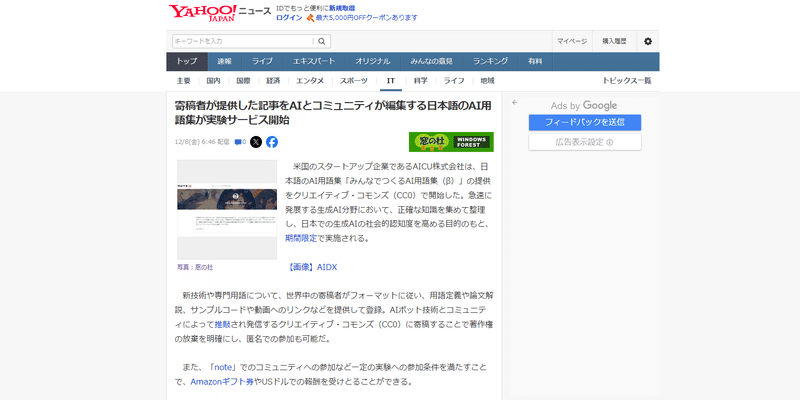
Task: Open the 速報 tab
Action: click(x=224, y=61)
